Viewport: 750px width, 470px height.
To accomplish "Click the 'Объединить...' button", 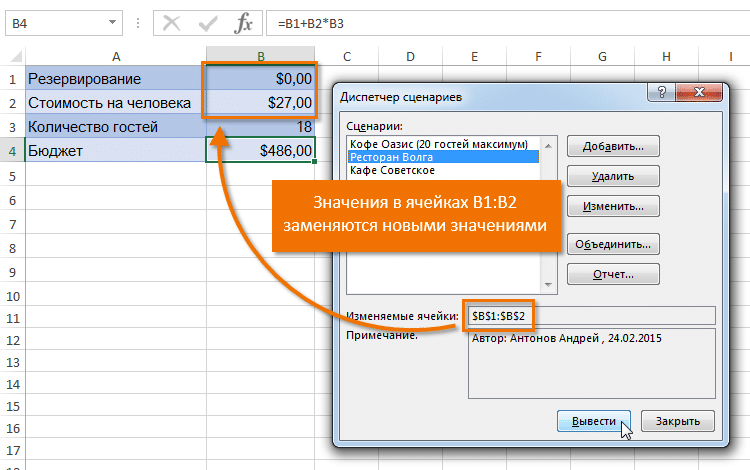I will pyautogui.click(x=613, y=244).
